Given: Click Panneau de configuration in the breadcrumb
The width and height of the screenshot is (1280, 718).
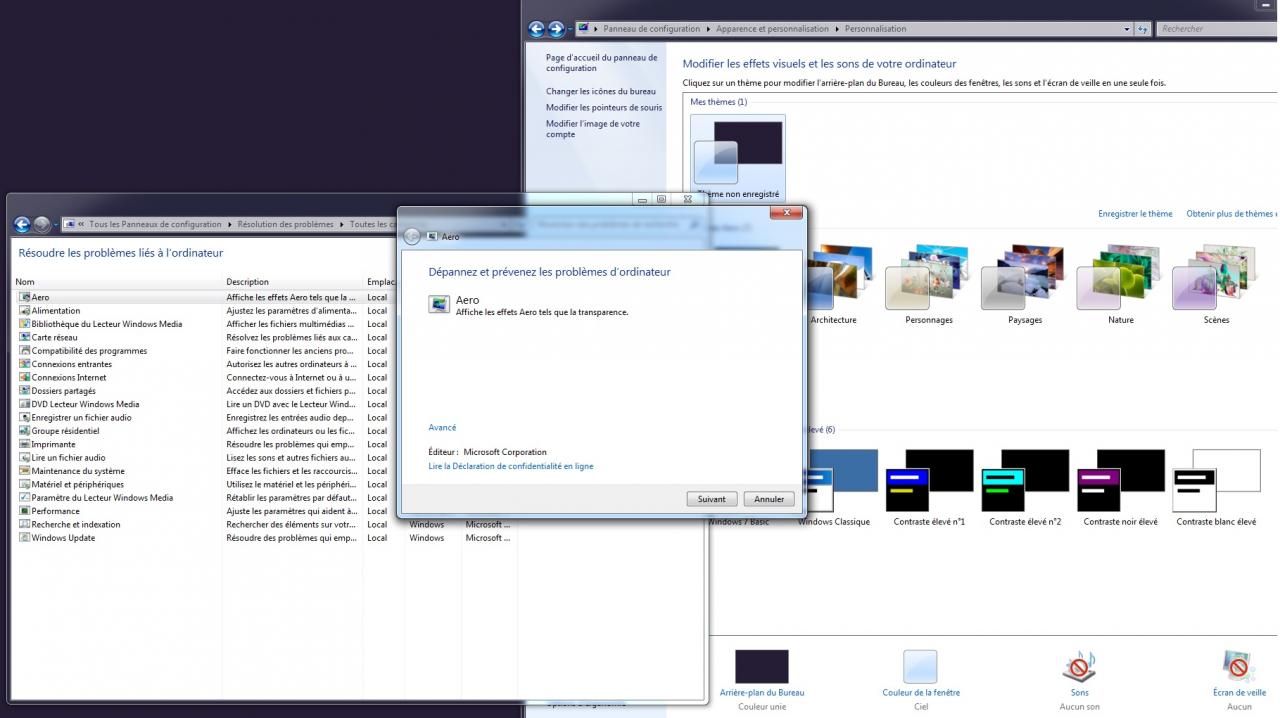Looking at the screenshot, I should point(651,29).
